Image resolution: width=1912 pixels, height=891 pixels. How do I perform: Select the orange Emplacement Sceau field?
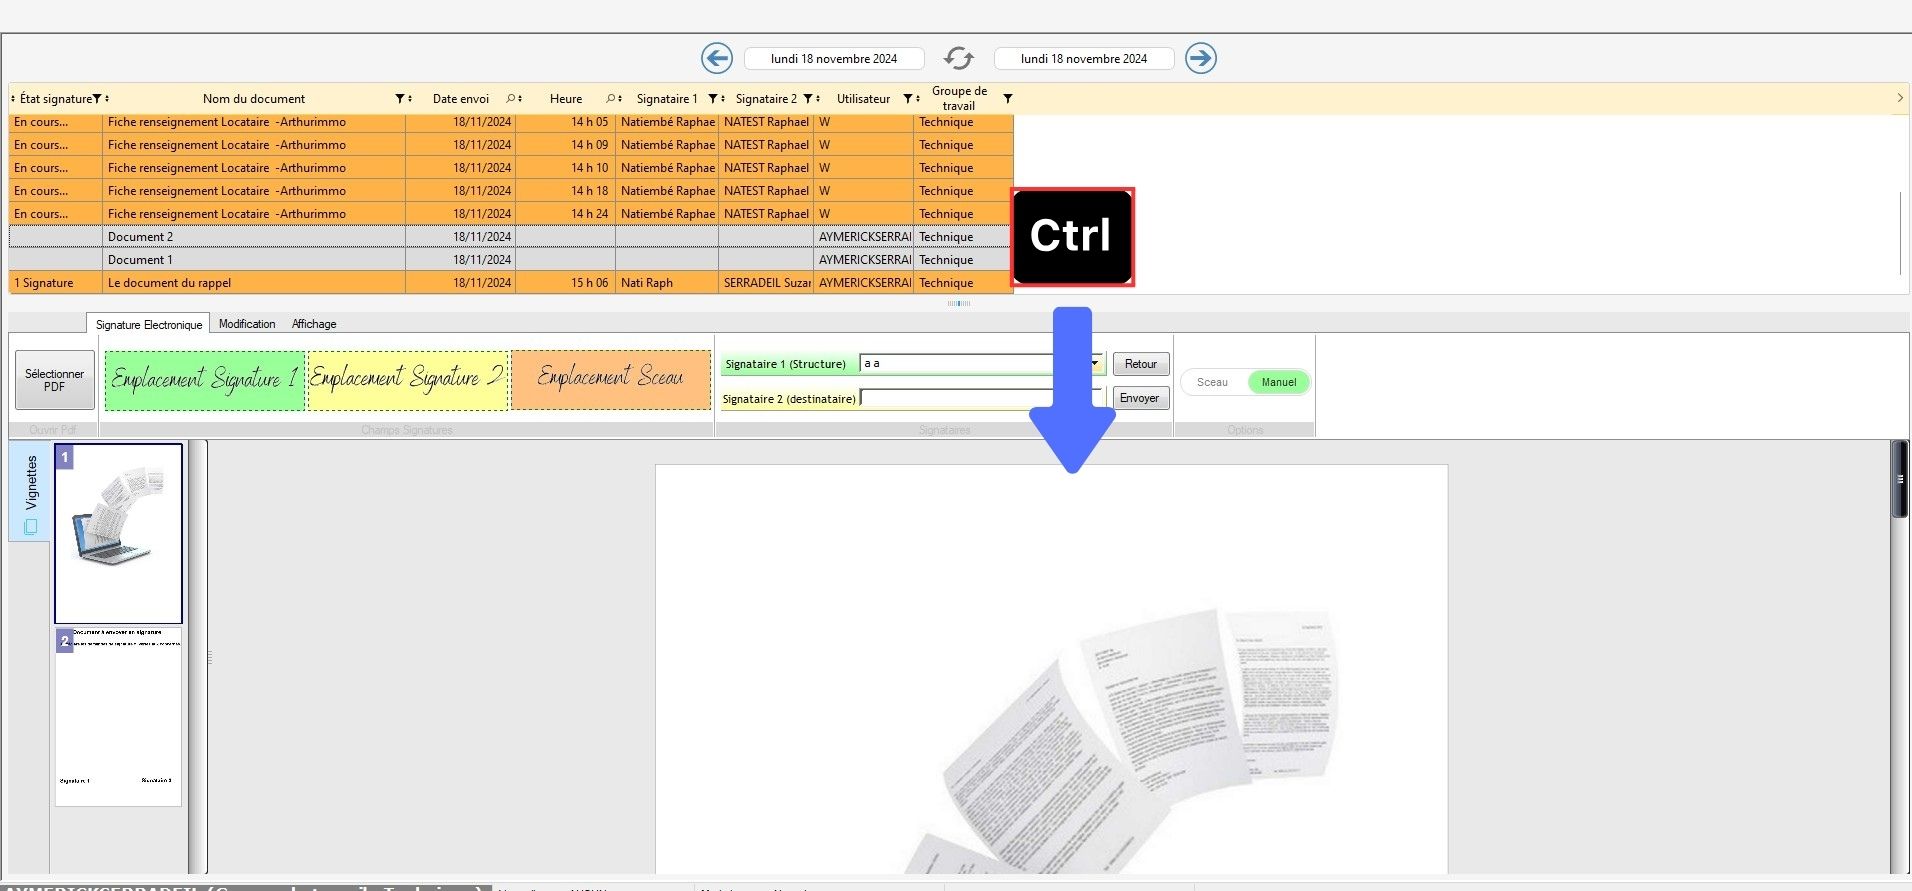(610, 379)
